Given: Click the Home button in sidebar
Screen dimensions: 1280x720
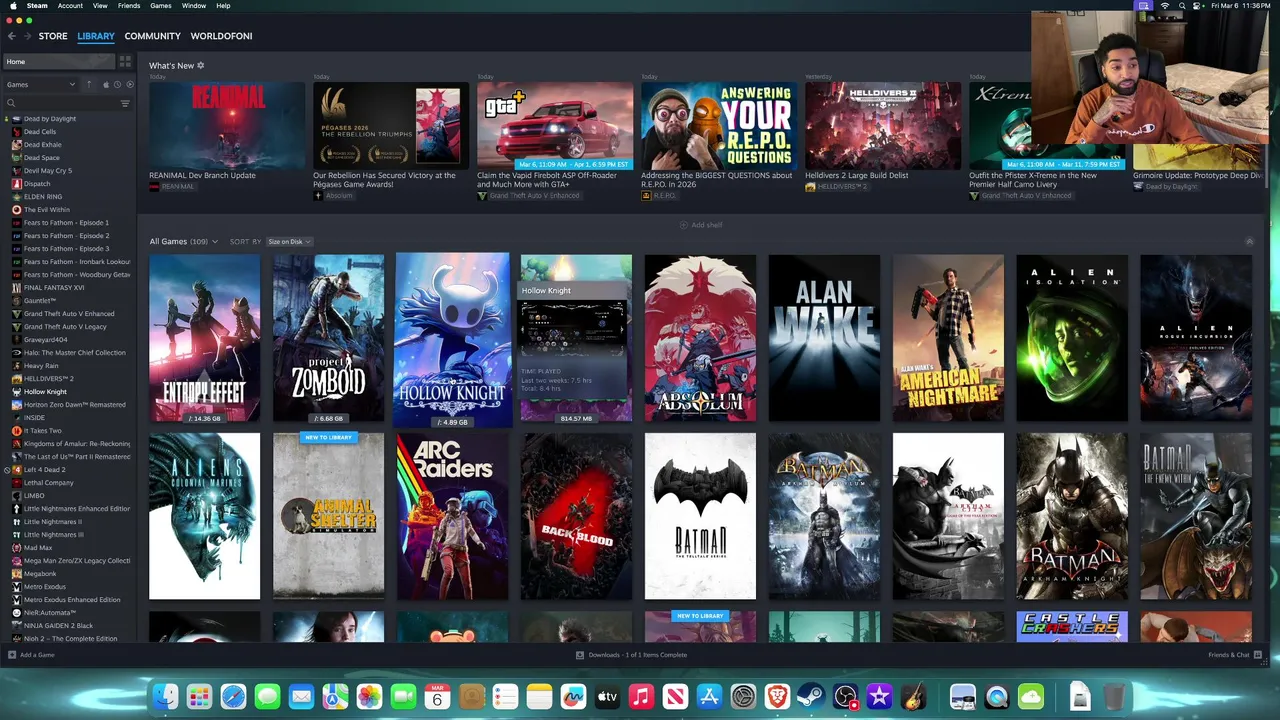Looking at the screenshot, I should point(59,62).
